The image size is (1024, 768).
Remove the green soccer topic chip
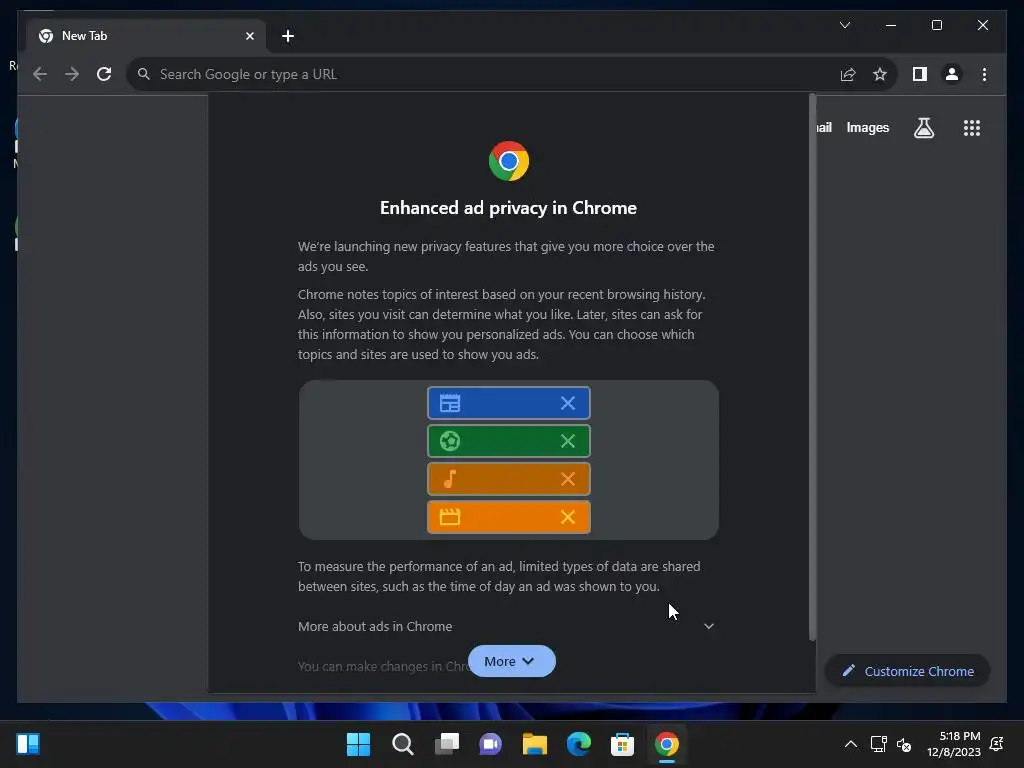568,441
